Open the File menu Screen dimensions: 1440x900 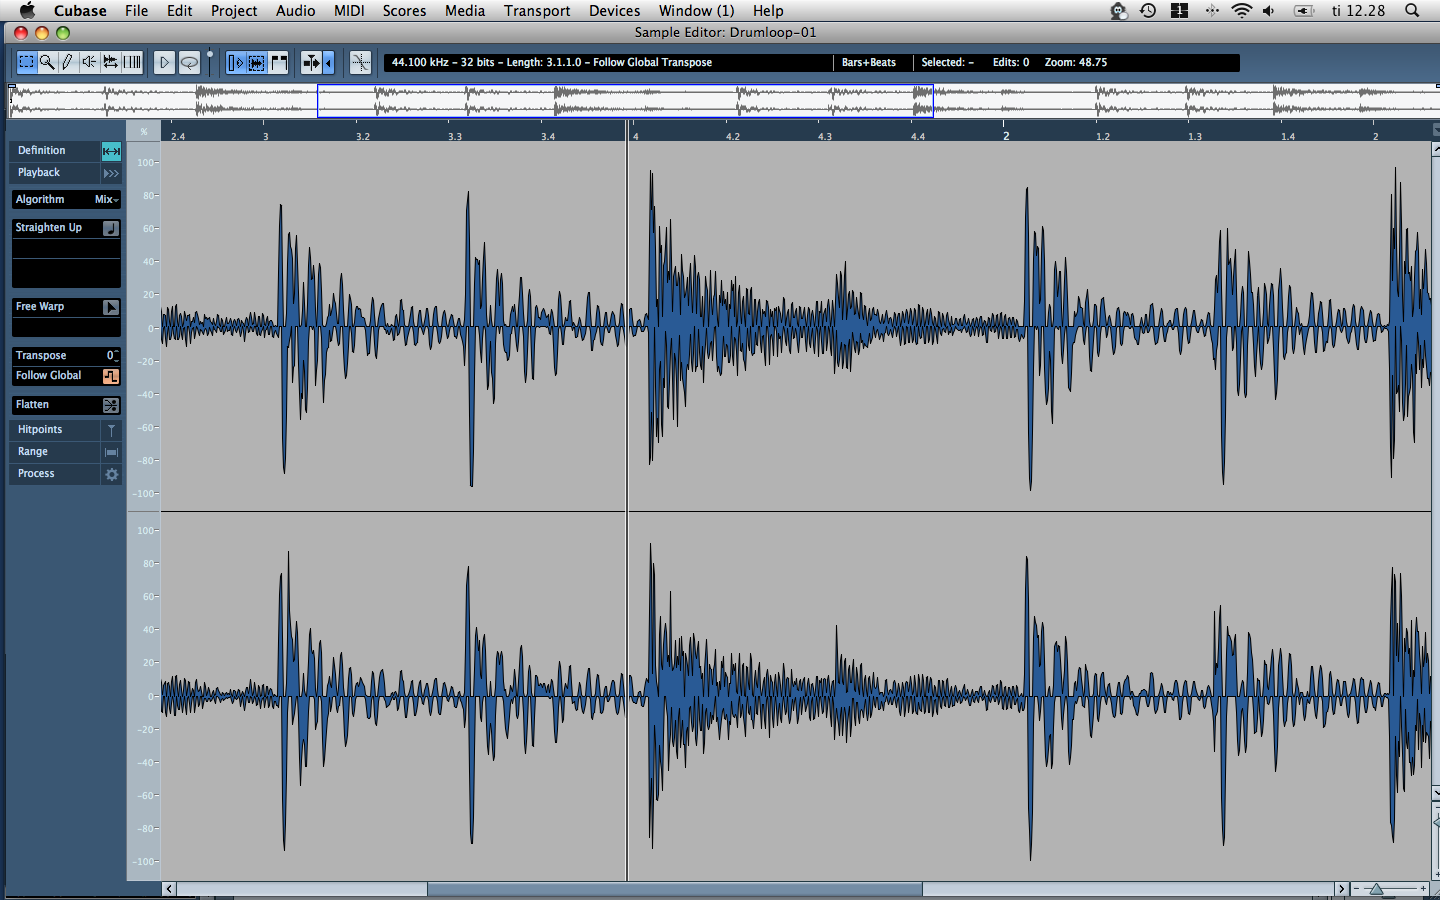pyautogui.click(x=136, y=11)
